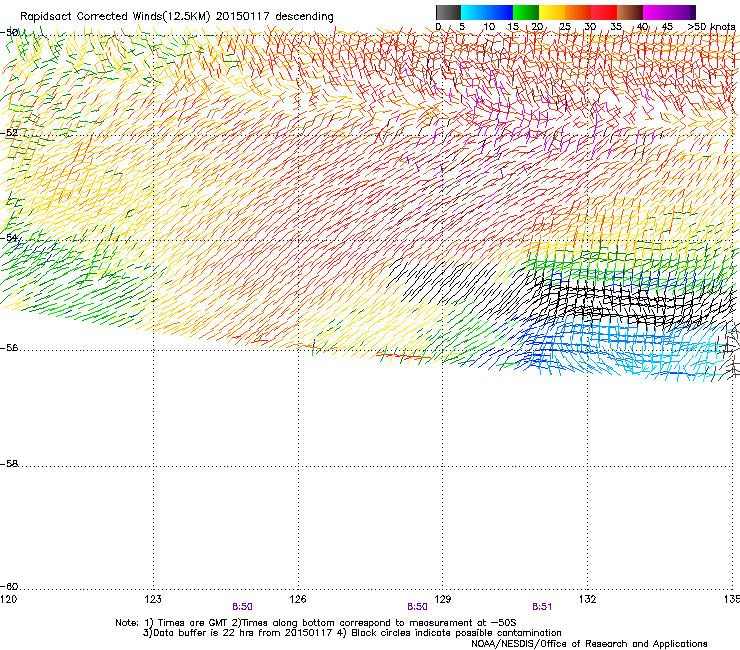740x650 pixels.
Task: Click the '-54' latitude label
Action: [9, 238]
